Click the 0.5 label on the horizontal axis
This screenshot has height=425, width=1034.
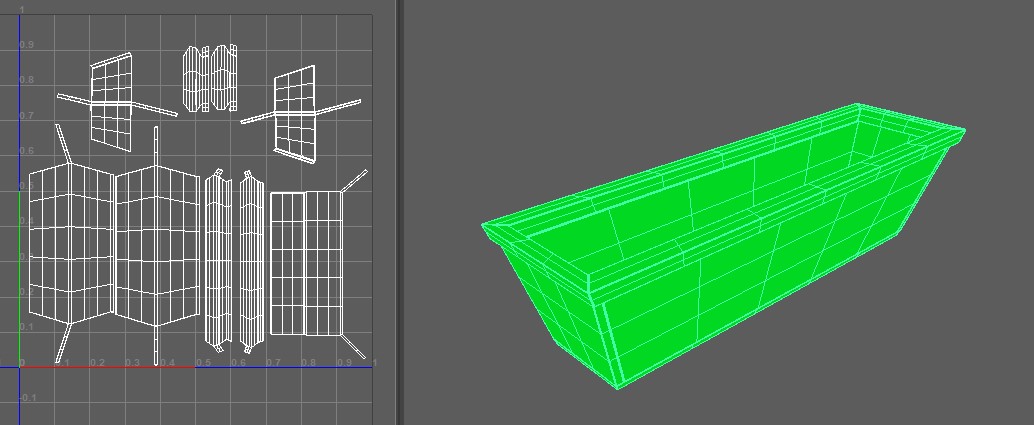coord(203,362)
